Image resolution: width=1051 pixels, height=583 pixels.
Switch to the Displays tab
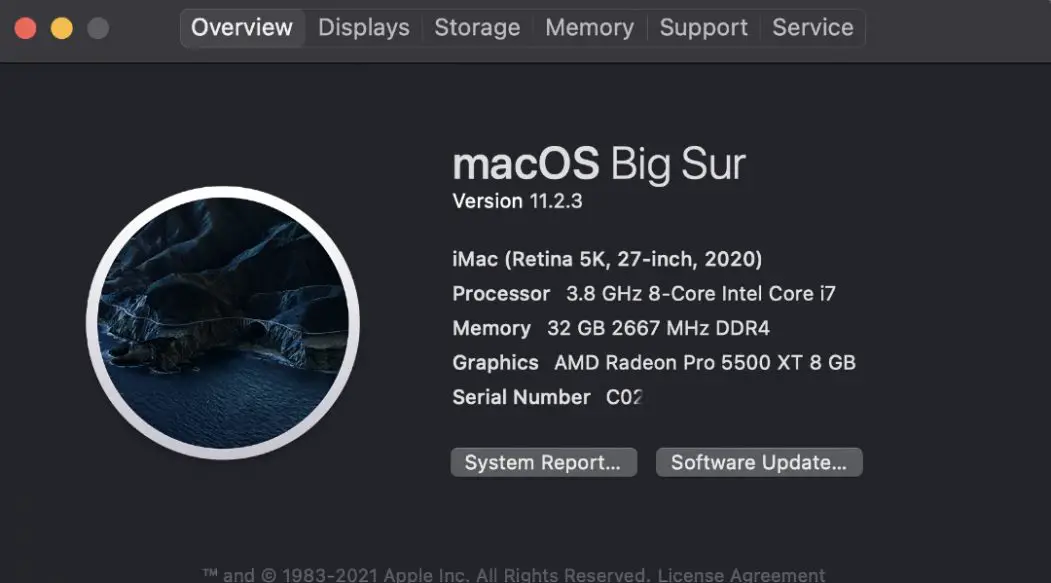[x=363, y=27]
